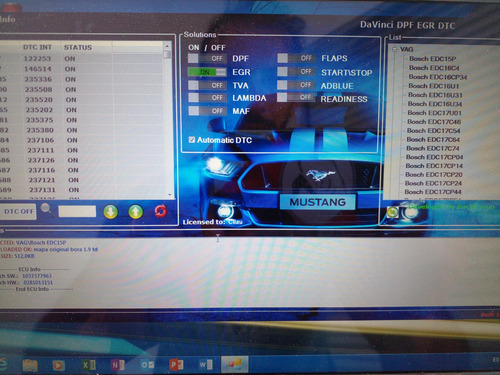Click the green down arrow icon
The height and width of the screenshot is (375, 500).
tap(111, 211)
